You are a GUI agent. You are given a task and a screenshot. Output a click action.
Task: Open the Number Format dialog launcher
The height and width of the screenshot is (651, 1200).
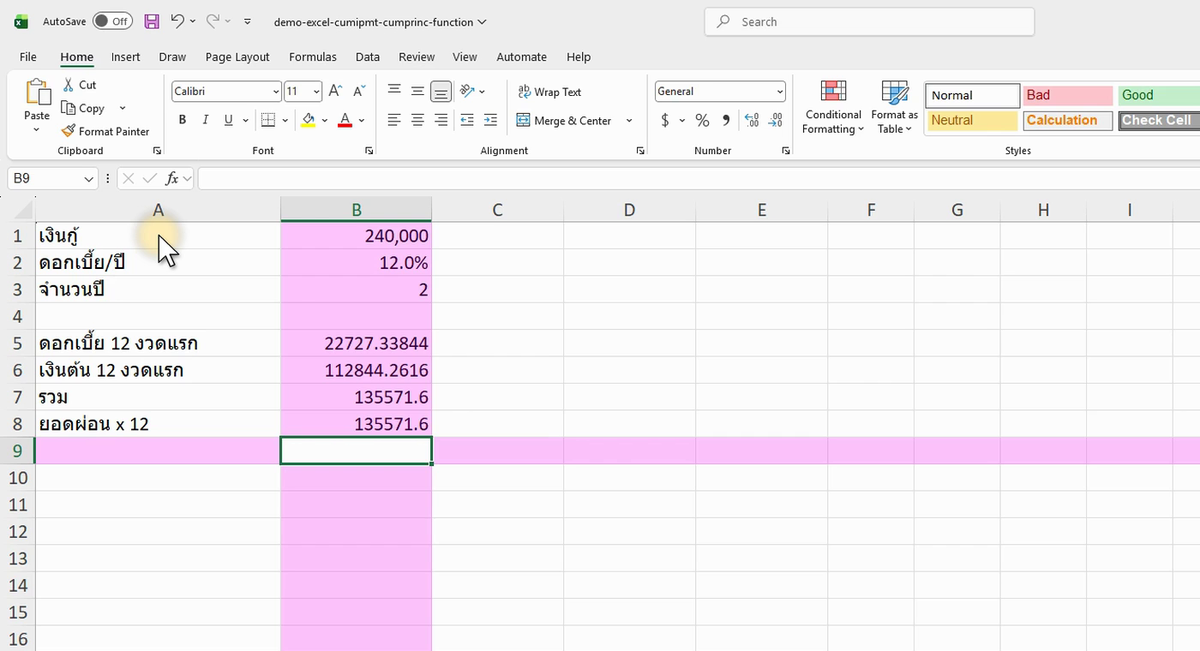pos(786,150)
